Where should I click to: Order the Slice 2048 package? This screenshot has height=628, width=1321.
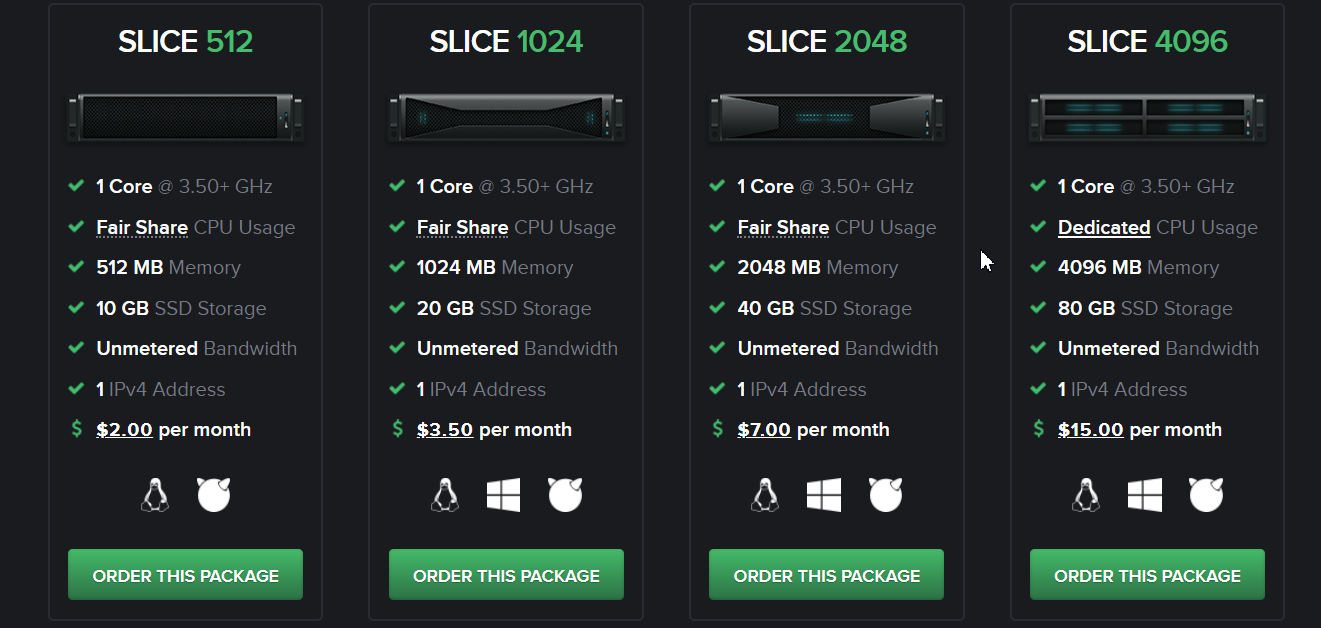click(x=826, y=575)
